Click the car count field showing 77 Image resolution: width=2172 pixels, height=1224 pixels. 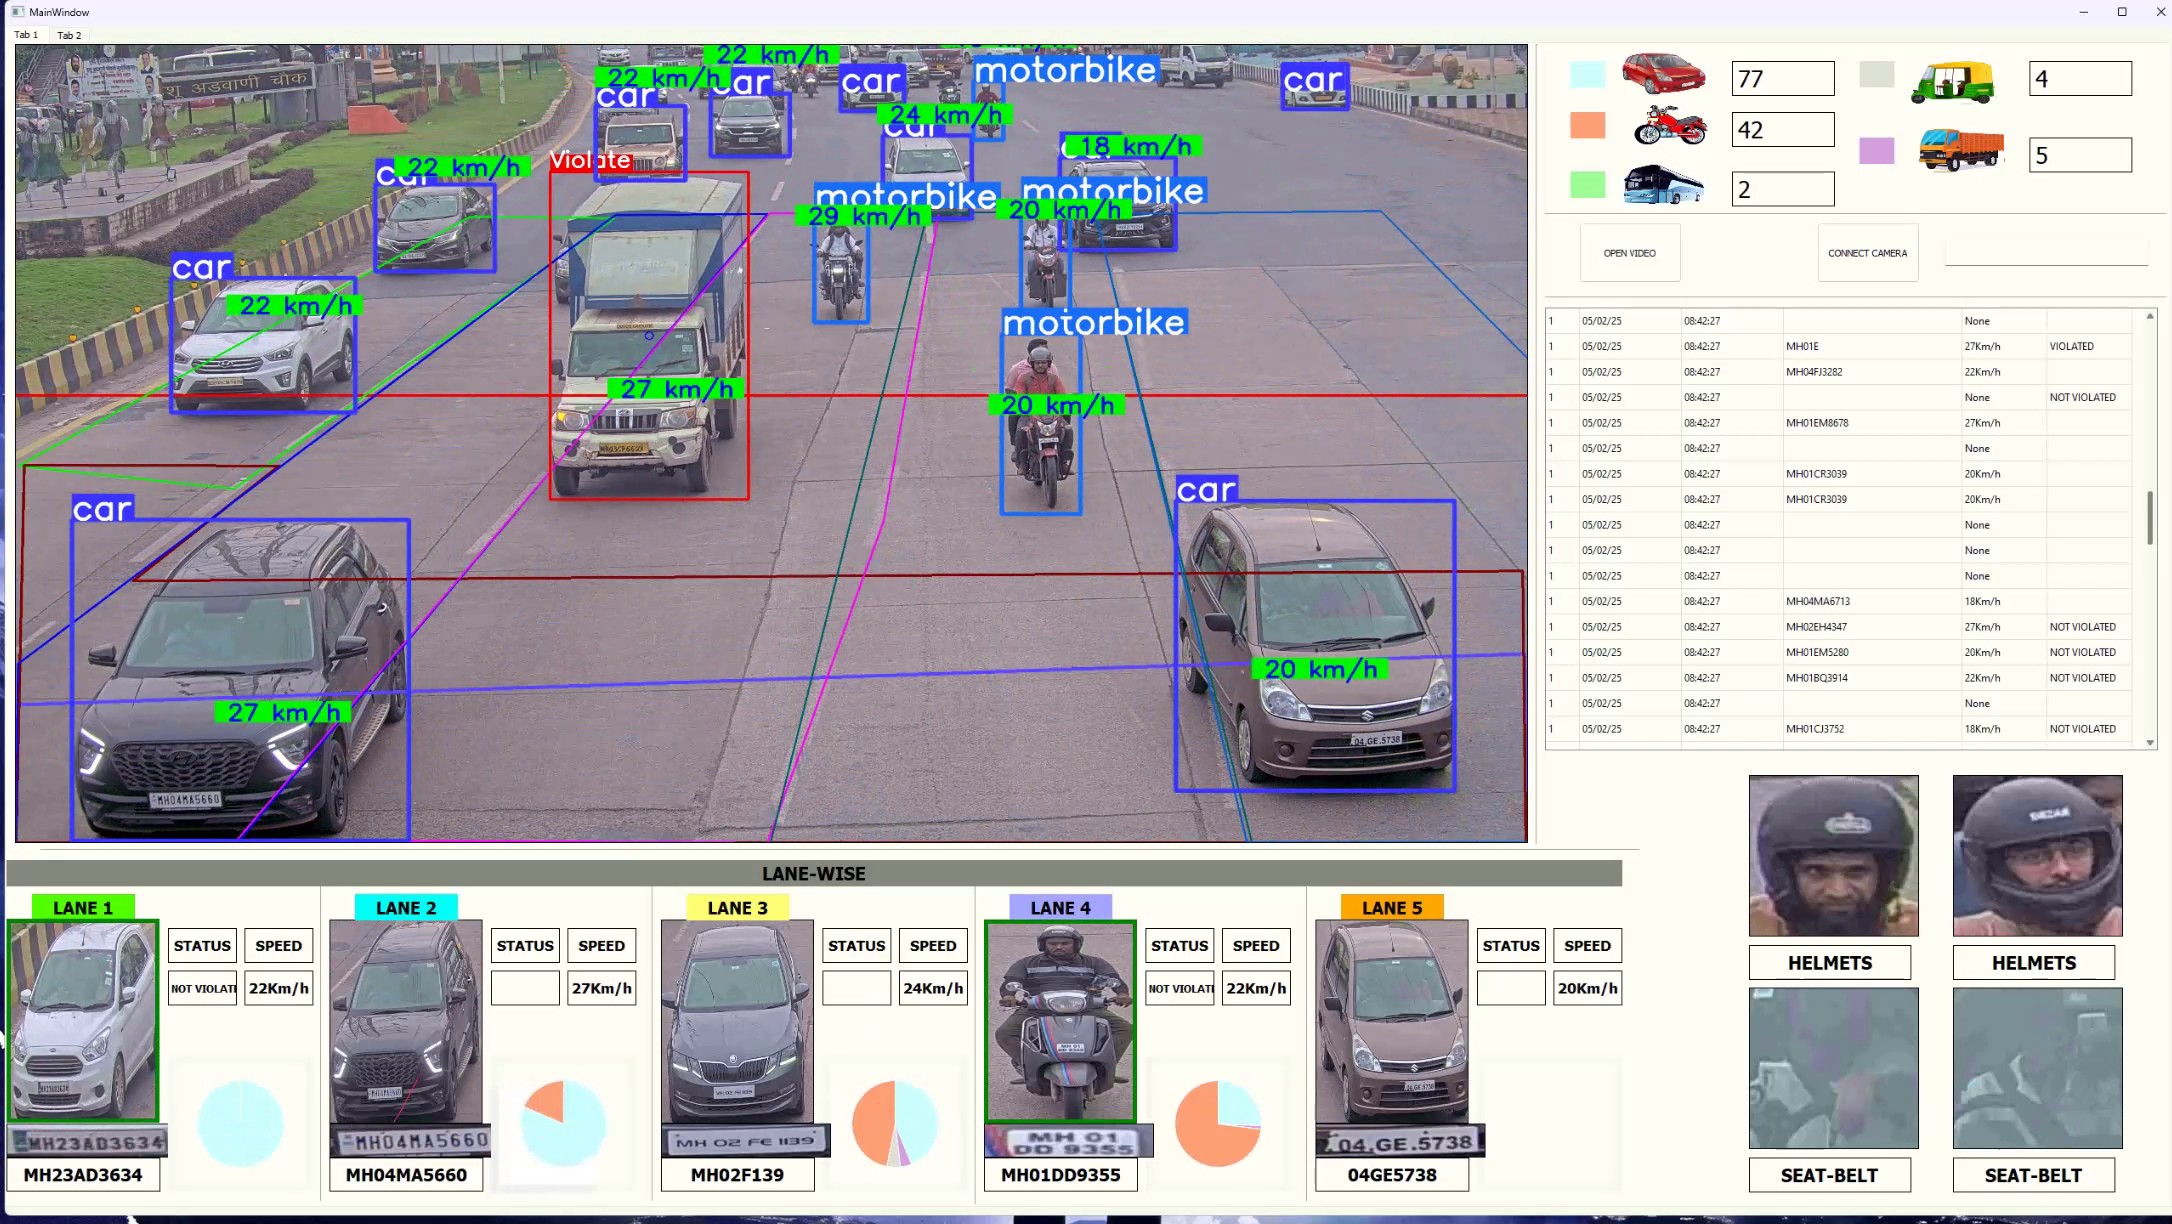click(x=1783, y=79)
